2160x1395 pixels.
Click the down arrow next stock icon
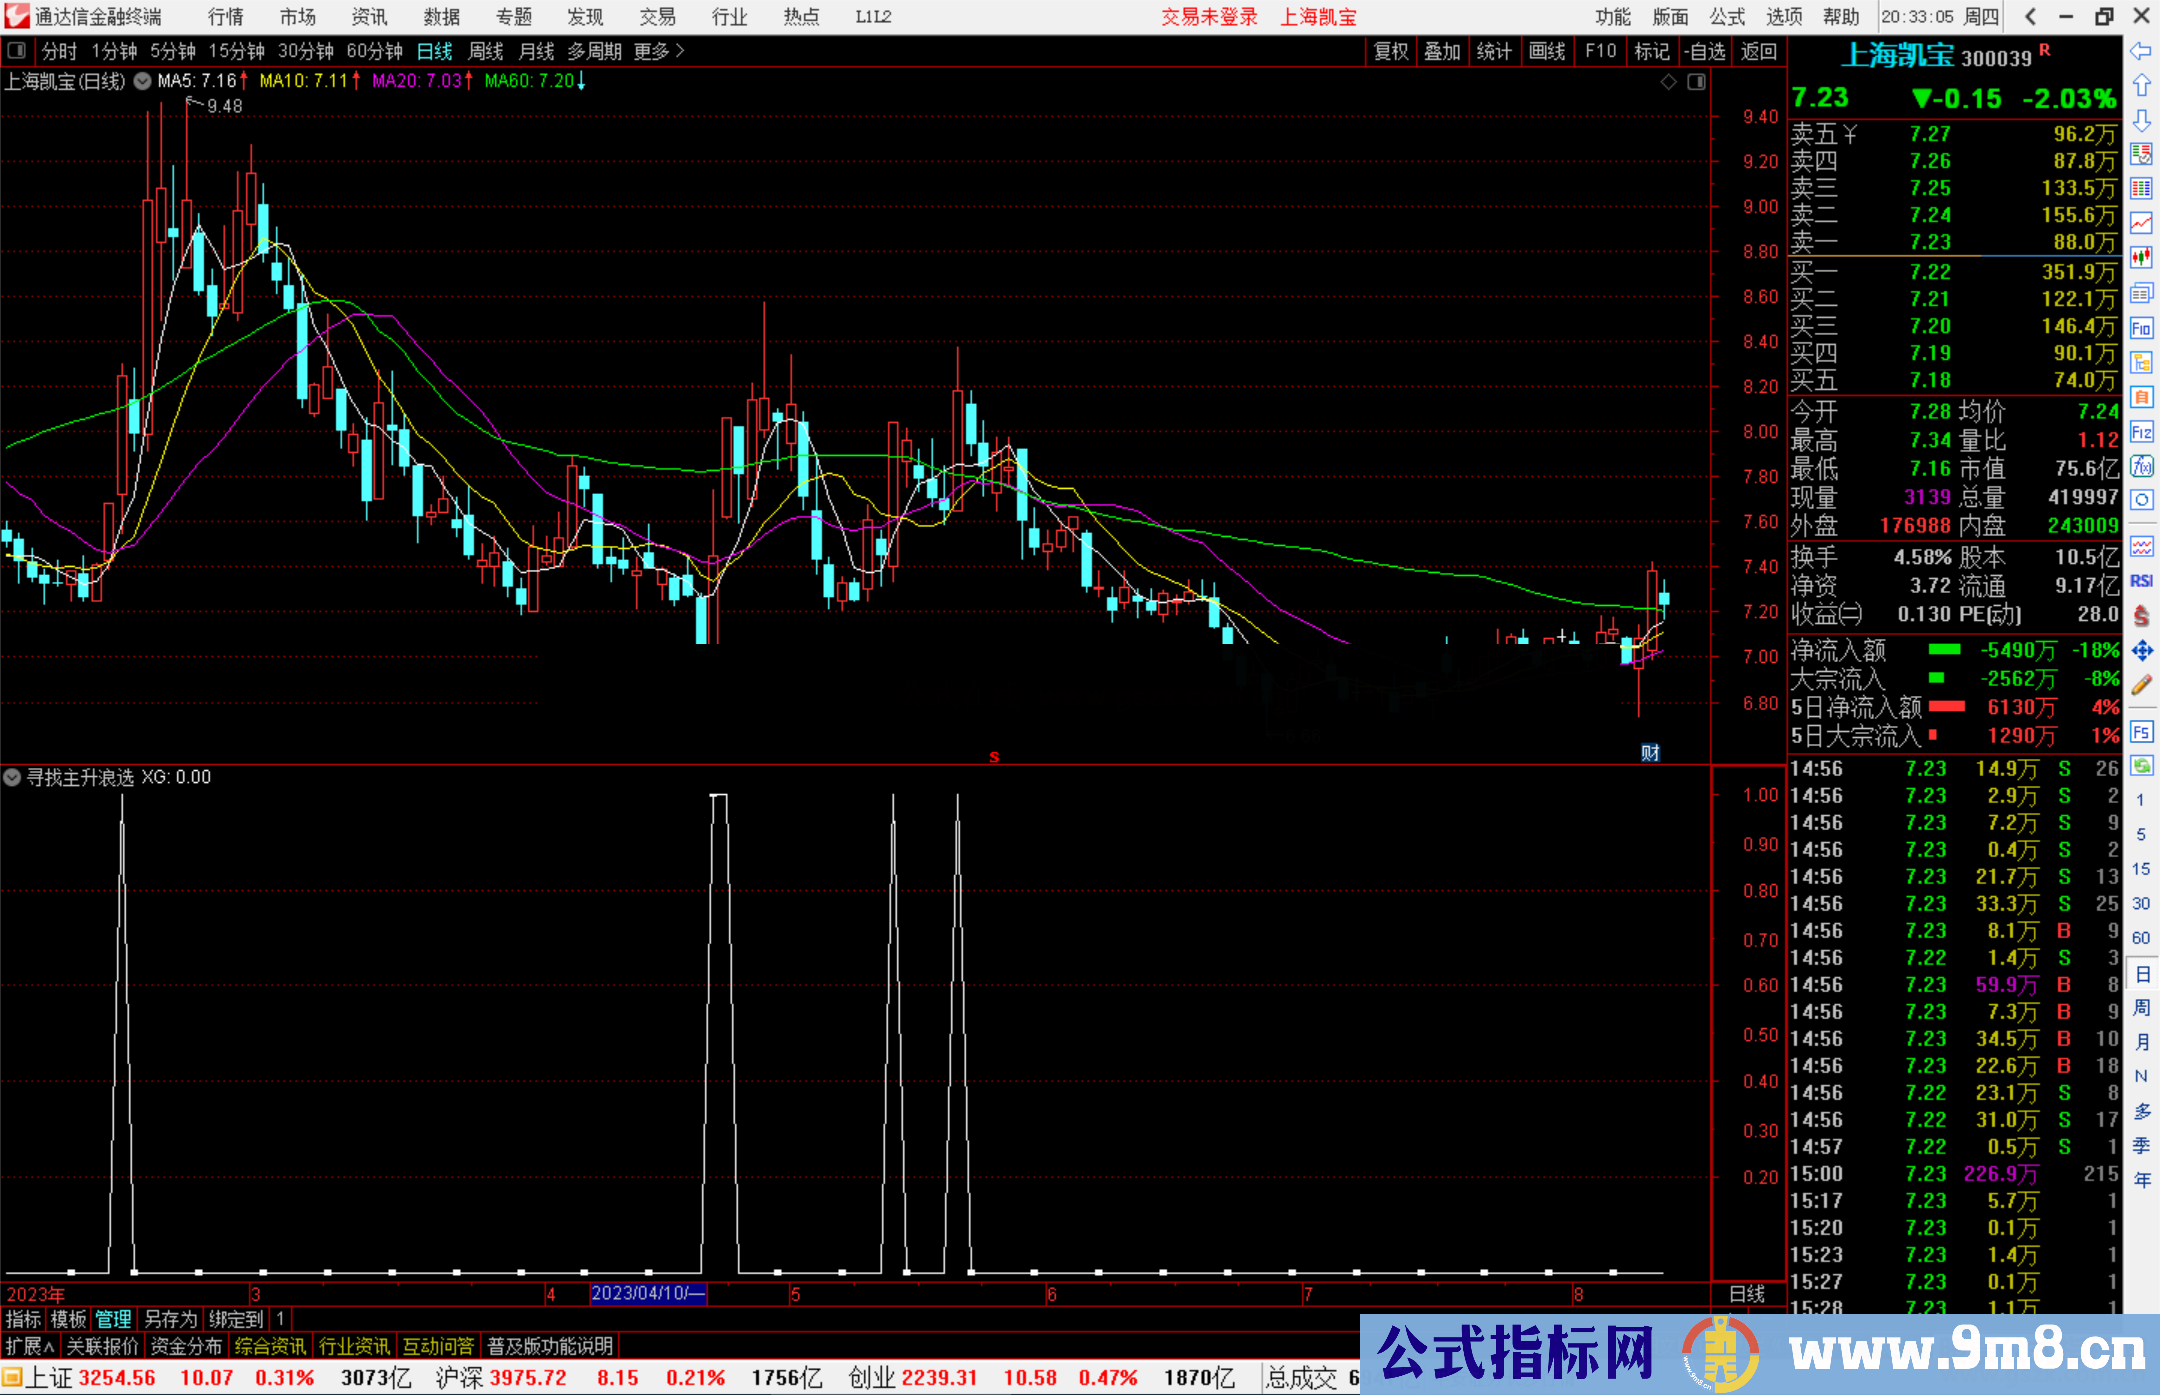2141,120
